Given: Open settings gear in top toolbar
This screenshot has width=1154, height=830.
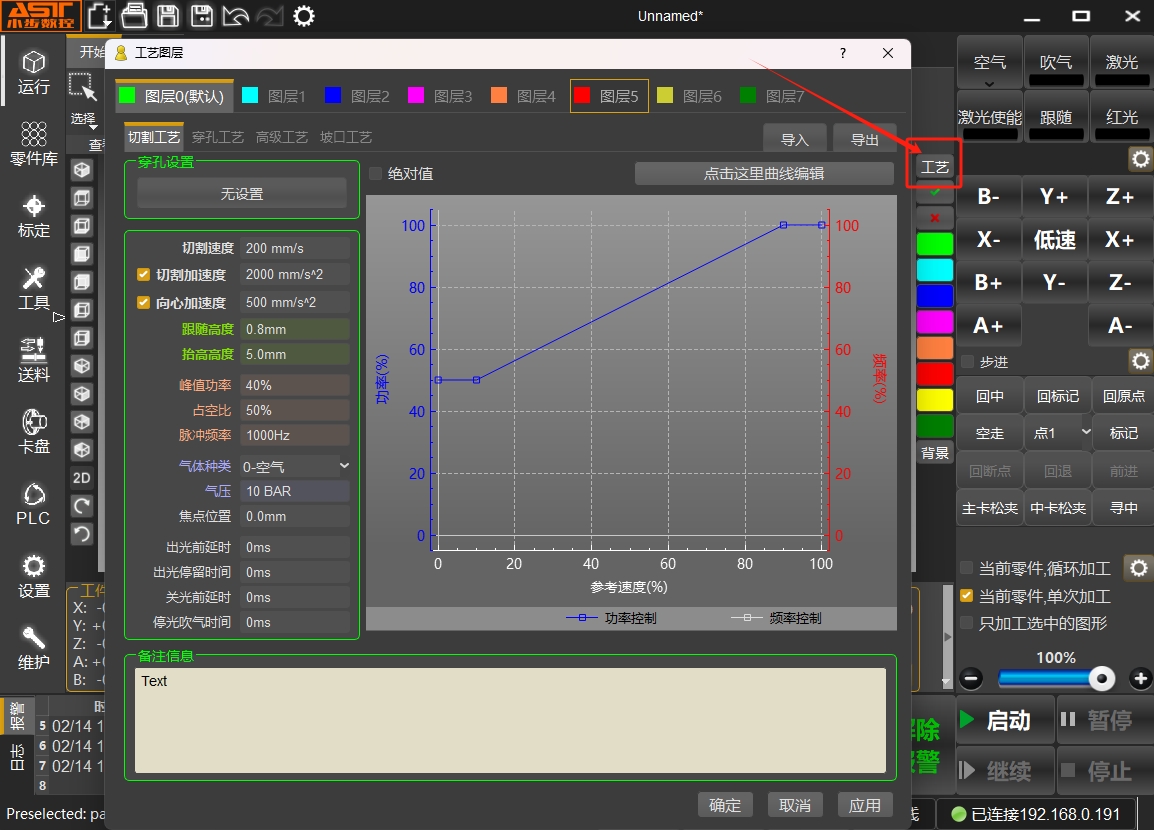Looking at the screenshot, I should pyautogui.click(x=304, y=15).
